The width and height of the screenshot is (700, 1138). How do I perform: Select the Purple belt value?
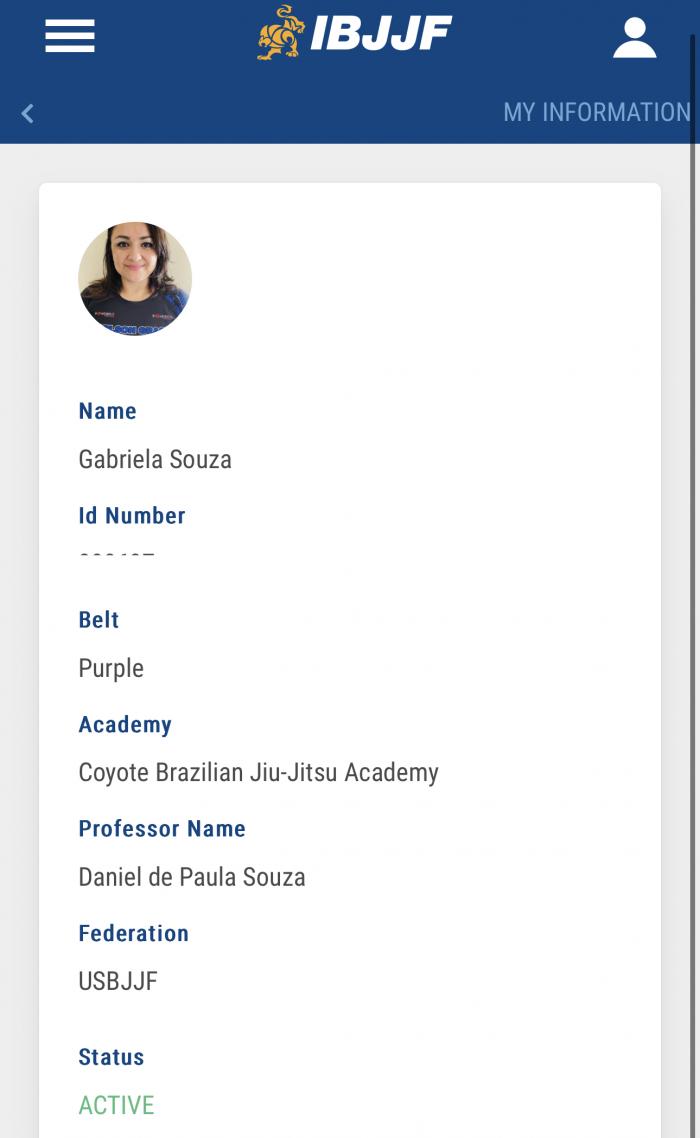click(x=111, y=669)
